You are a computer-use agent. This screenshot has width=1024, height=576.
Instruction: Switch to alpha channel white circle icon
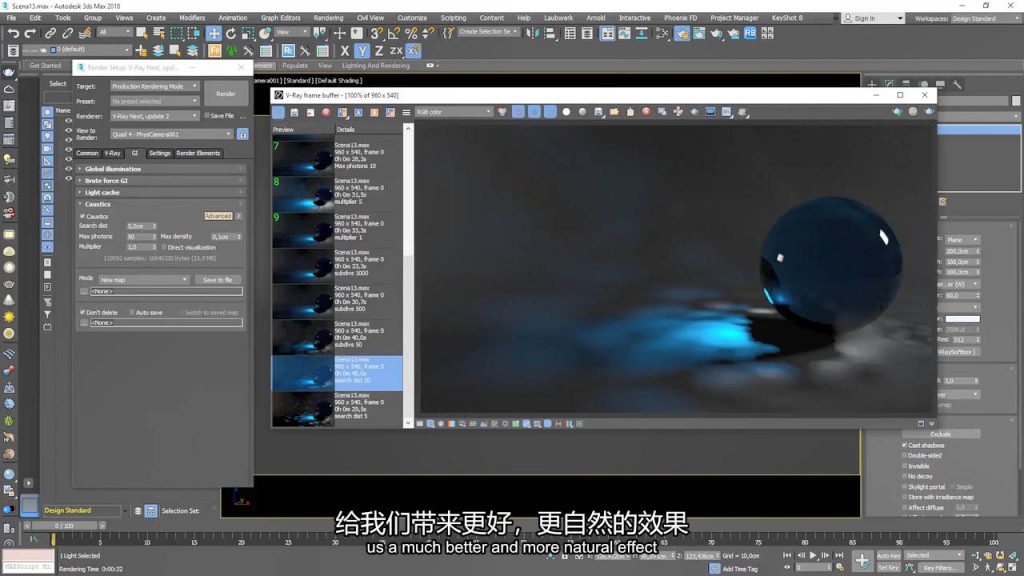coord(566,112)
